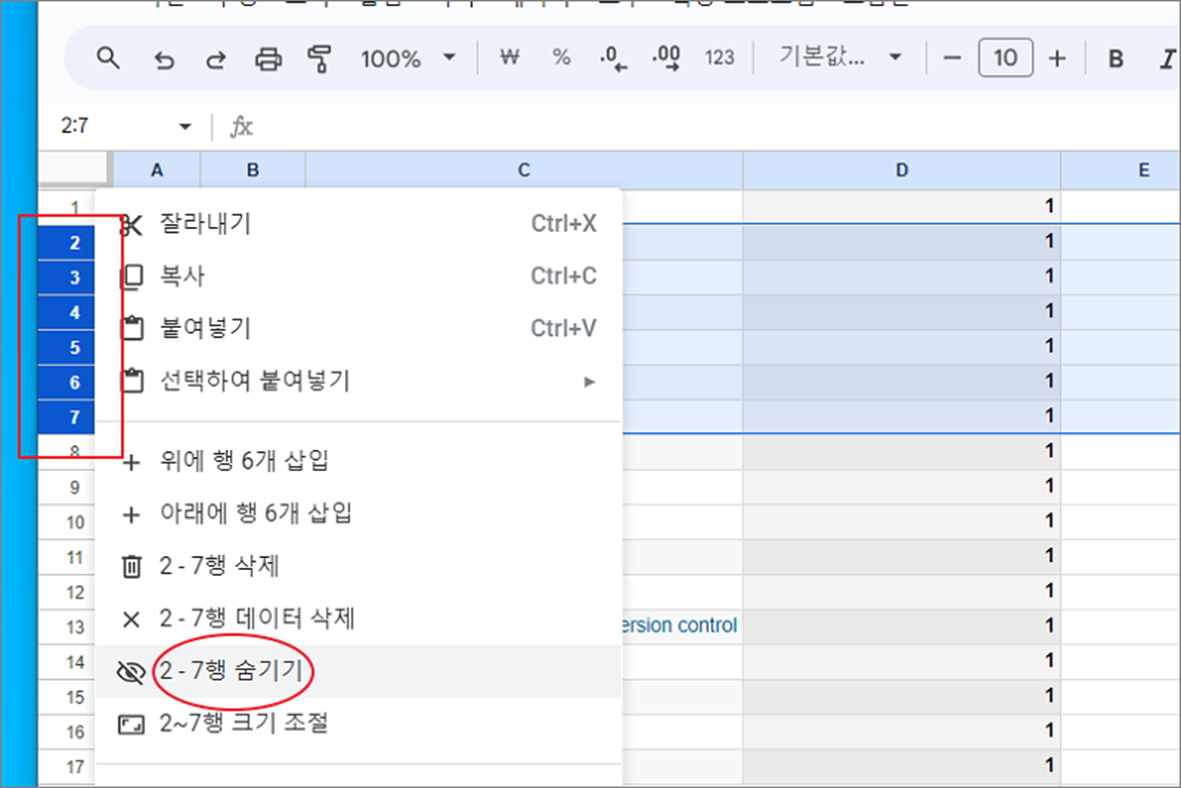Apply won currency format
This screenshot has width=1181, height=788.
(510, 57)
